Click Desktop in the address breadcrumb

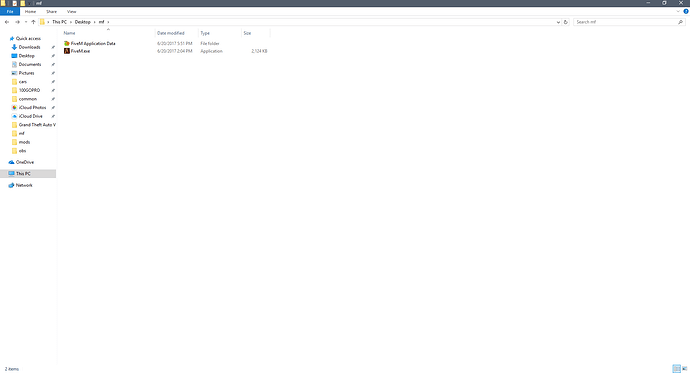coord(82,22)
